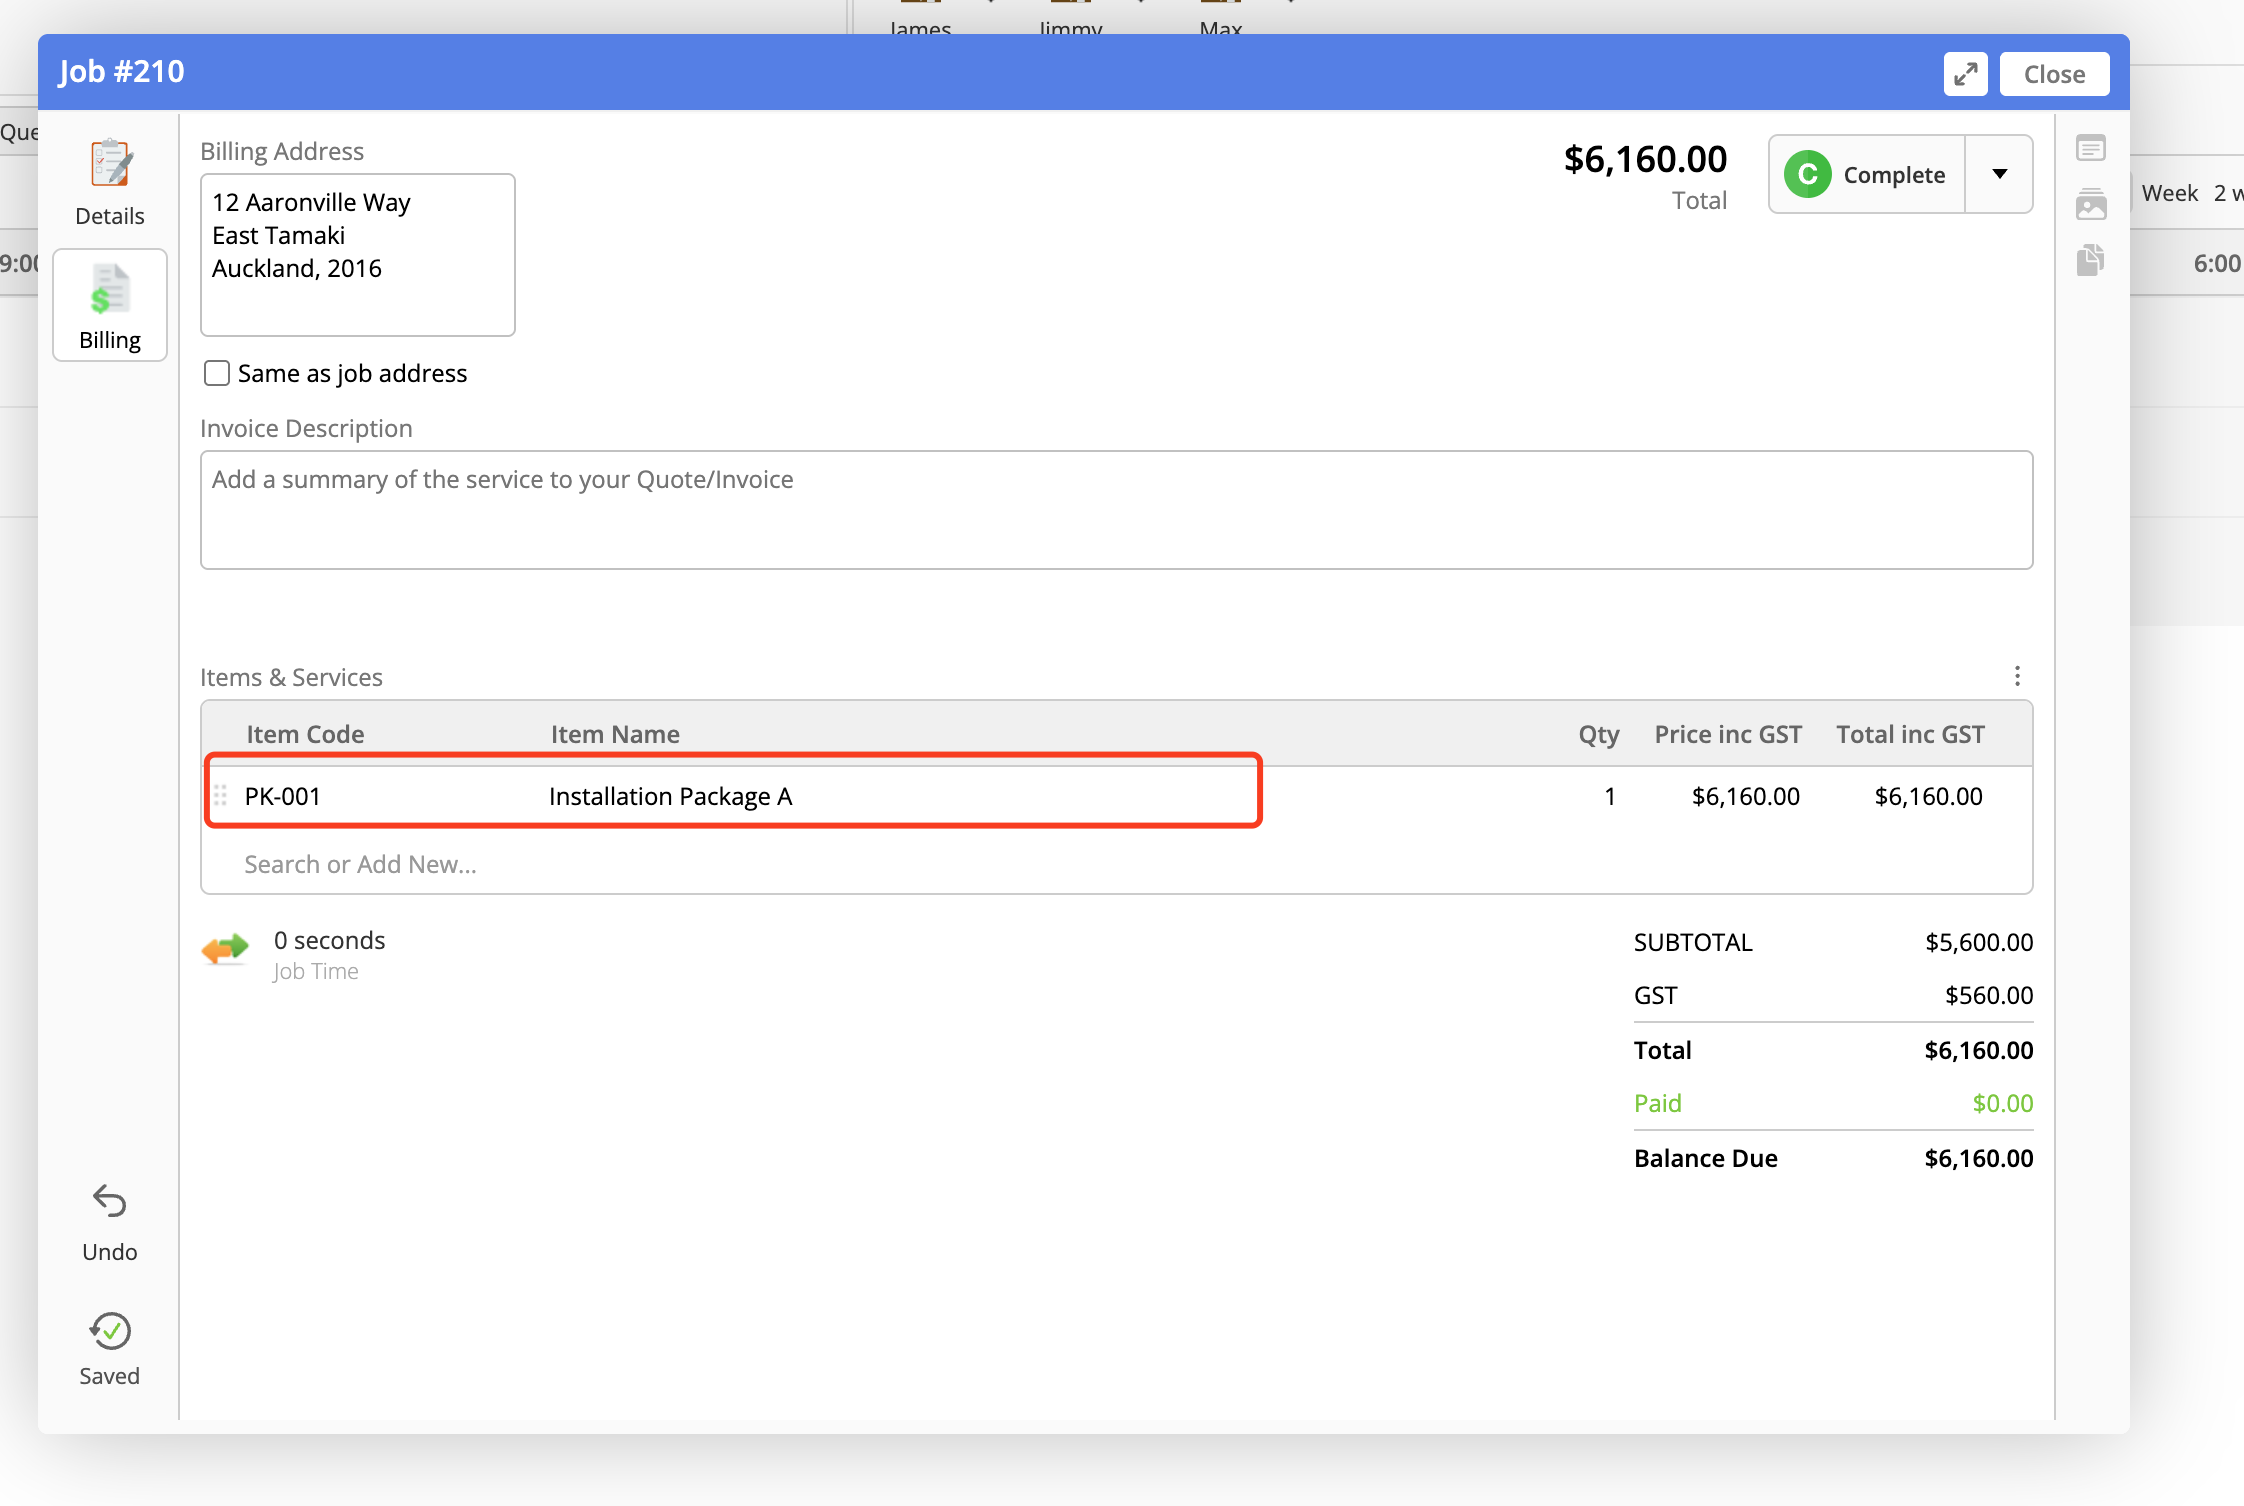This screenshot has height=1506, width=2244.
Task: Tick the Same as job address checkbox
Action: point(216,373)
